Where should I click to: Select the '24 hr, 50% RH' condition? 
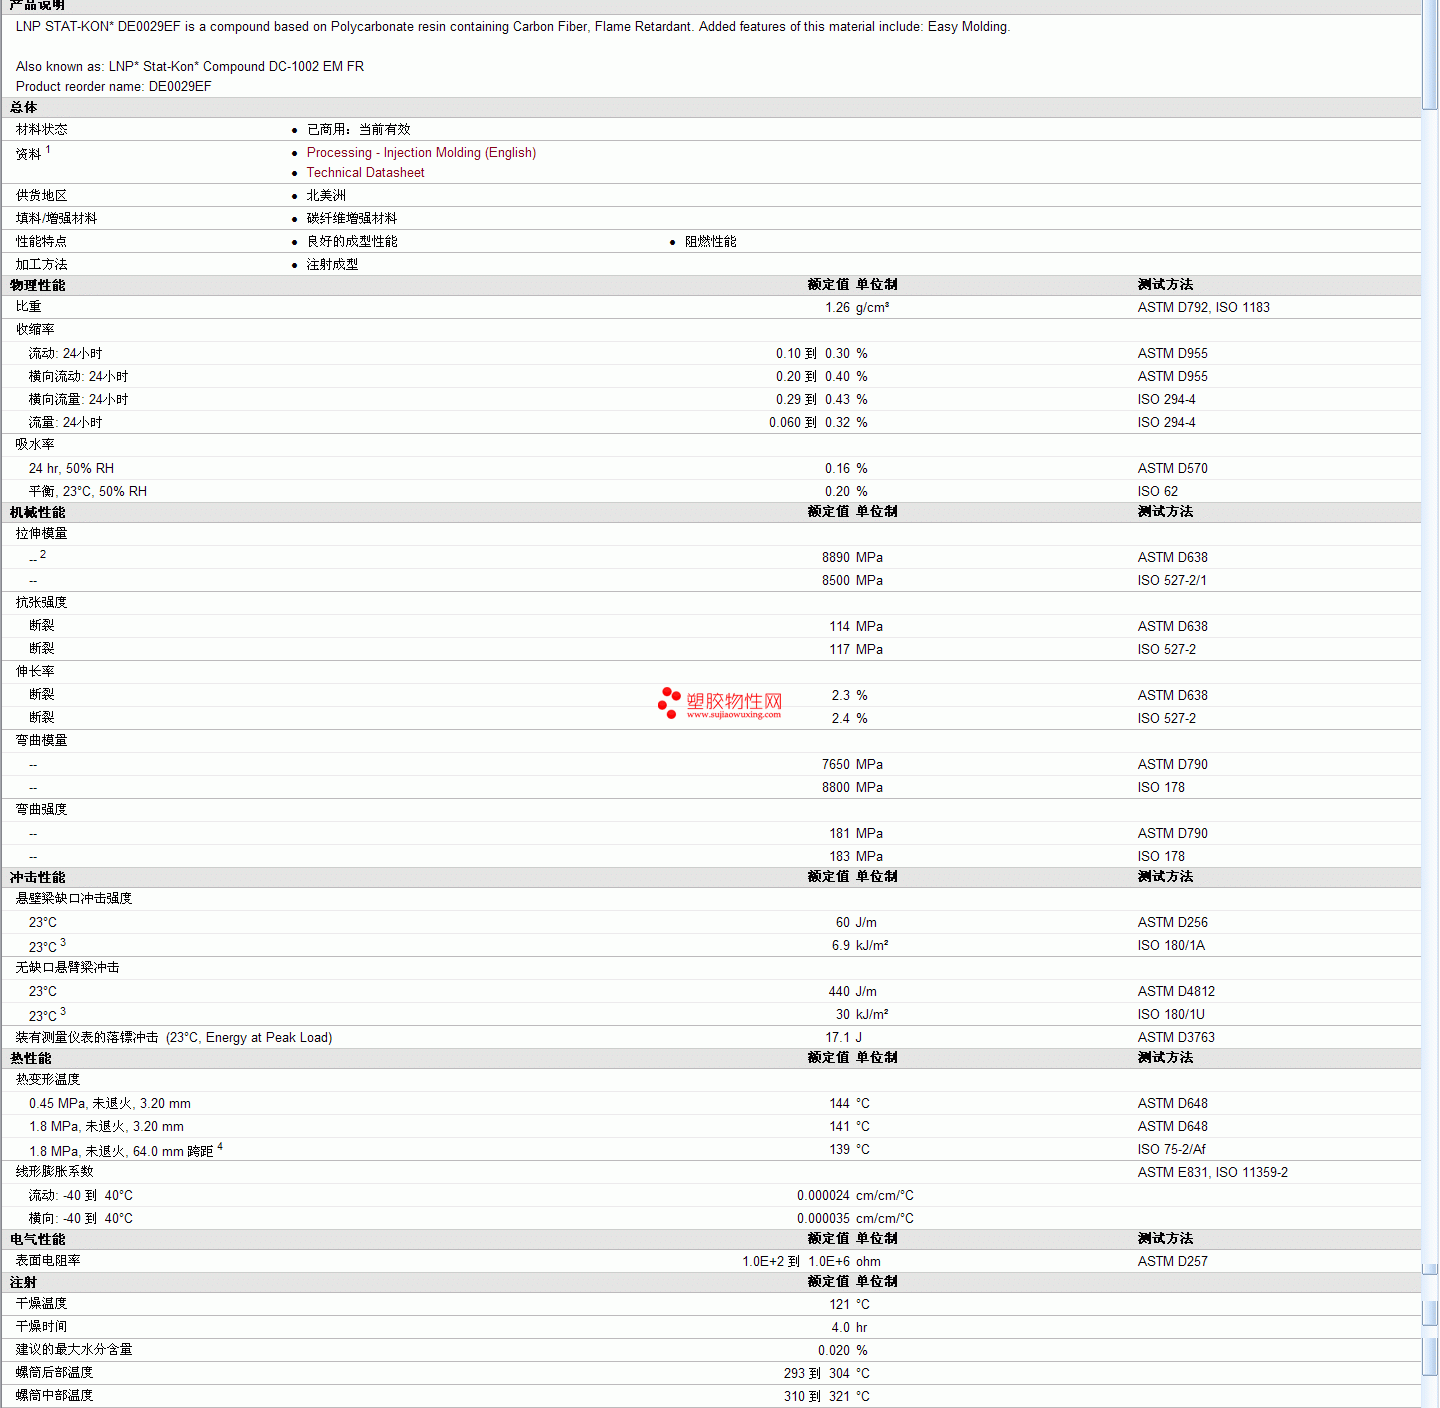71,469
